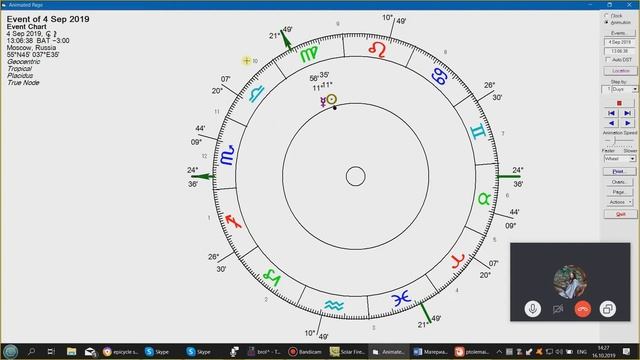Image resolution: width=640 pixels, height=360 pixels.
Task: Stop the animation with red square button
Action: [619, 103]
